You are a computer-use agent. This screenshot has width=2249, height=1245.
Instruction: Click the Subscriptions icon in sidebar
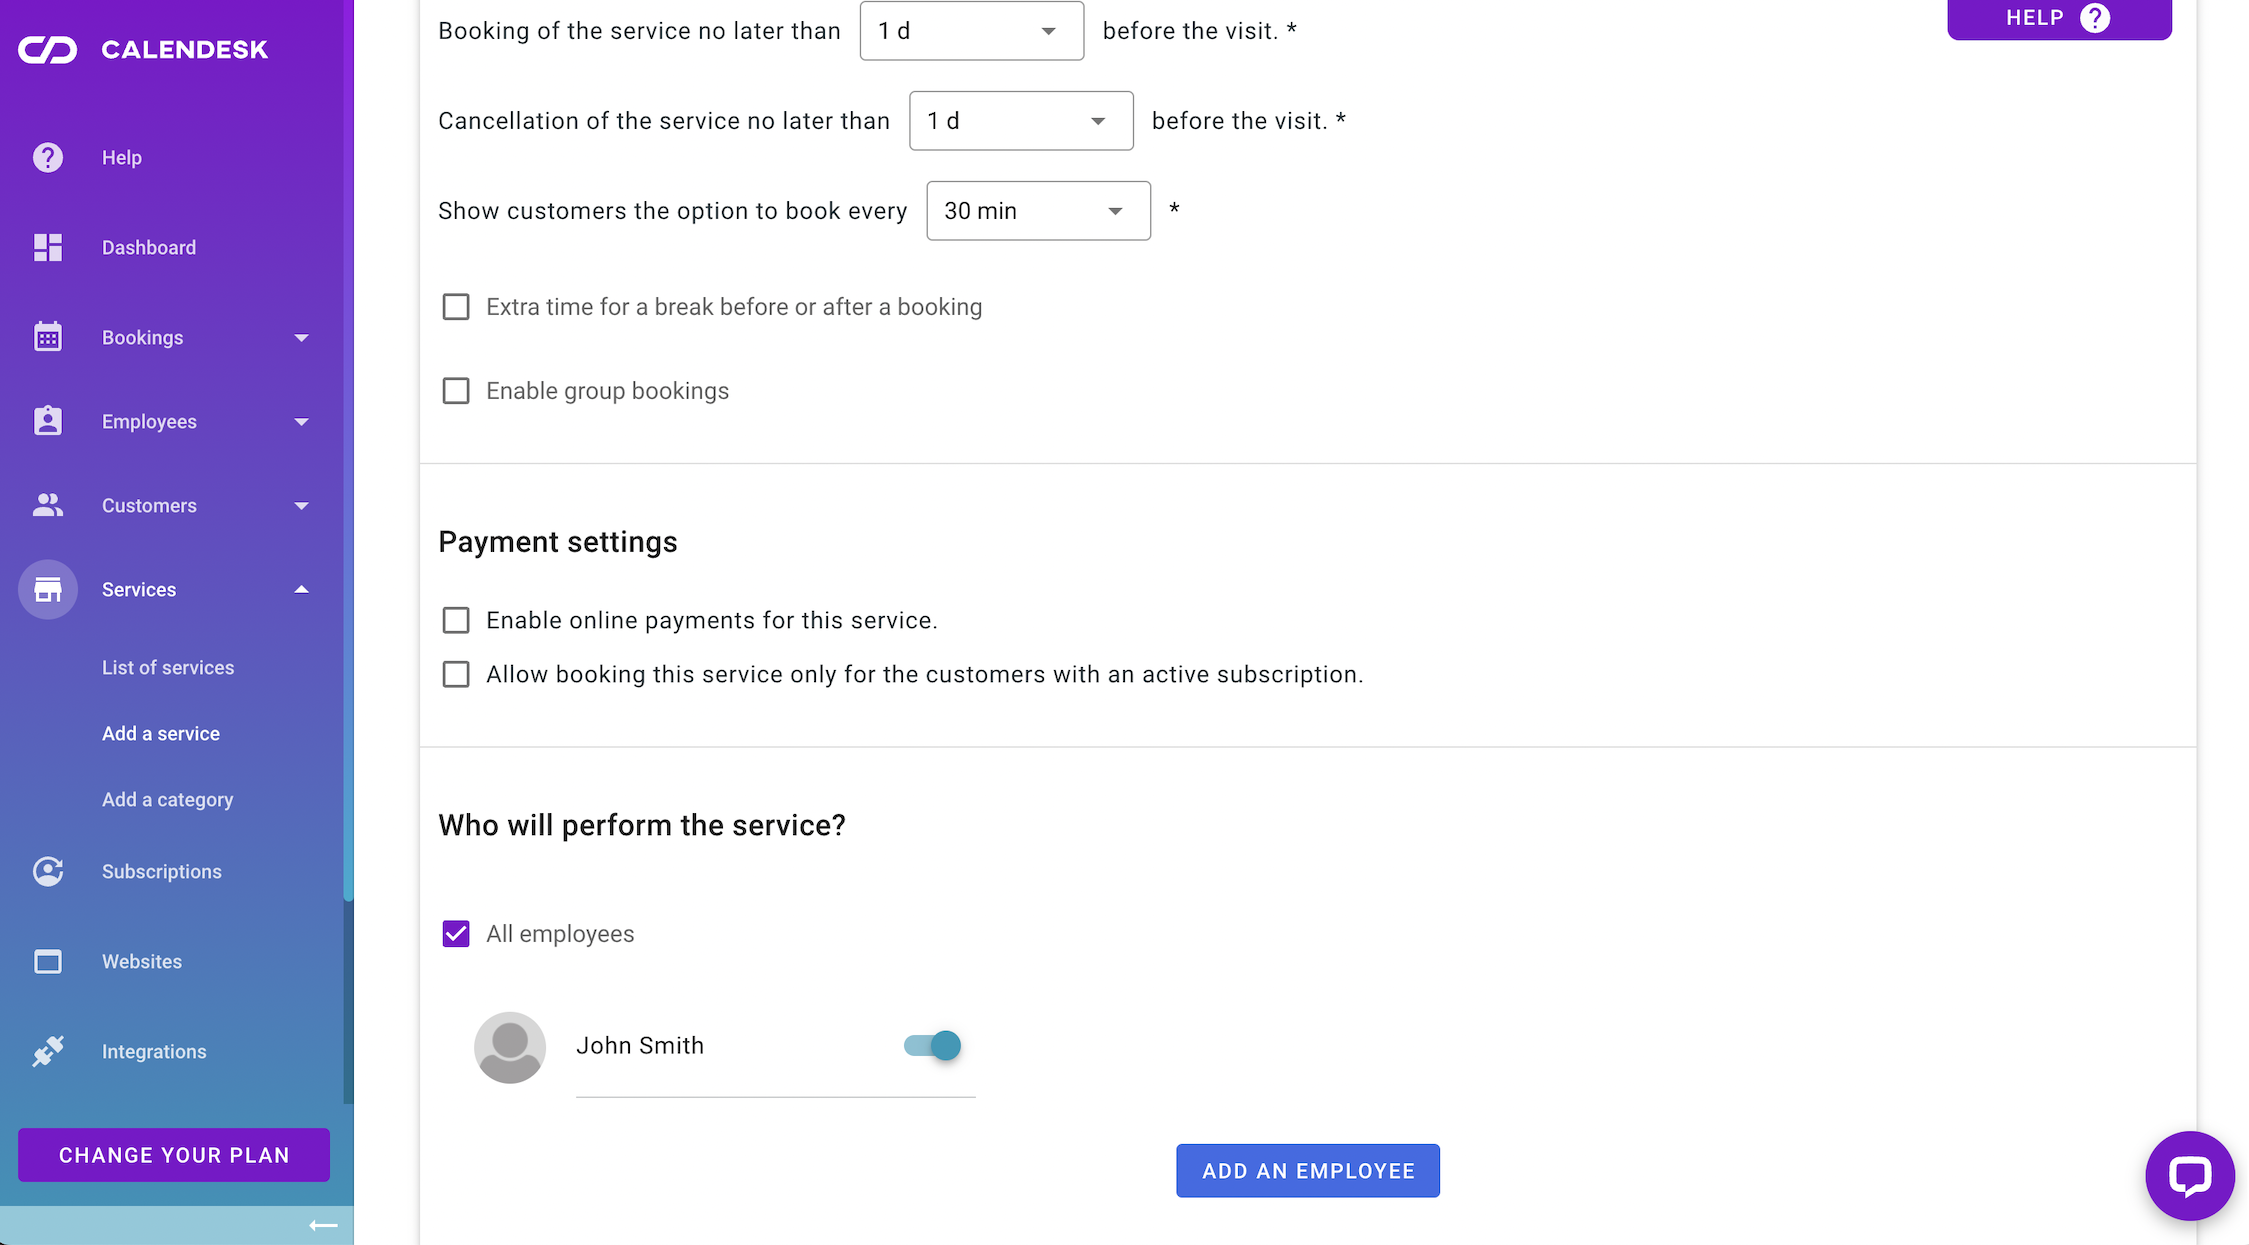[48, 871]
